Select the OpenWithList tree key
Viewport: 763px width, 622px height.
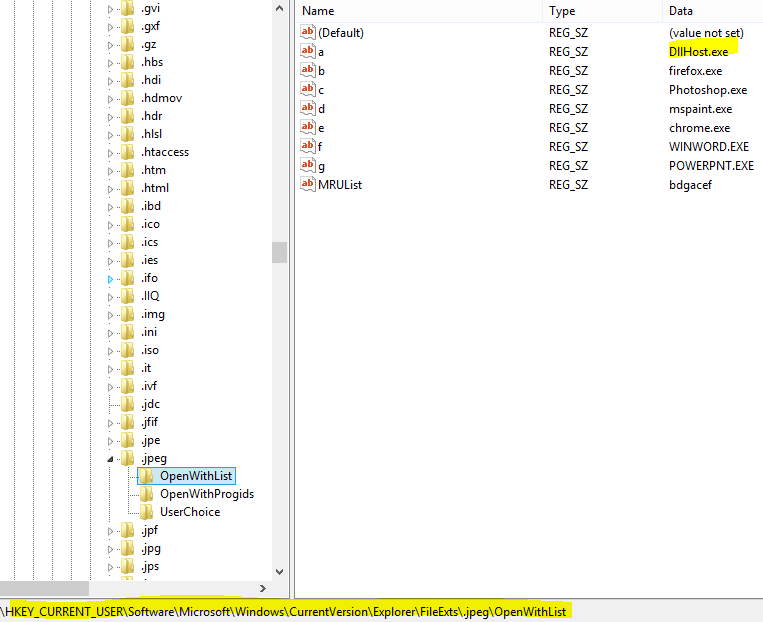pyautogui.click(x=196, y=476)
